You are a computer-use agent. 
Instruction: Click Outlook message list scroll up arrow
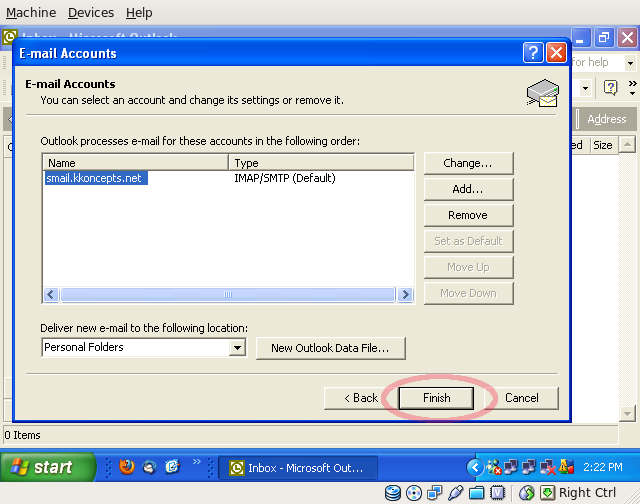point(627,145)
